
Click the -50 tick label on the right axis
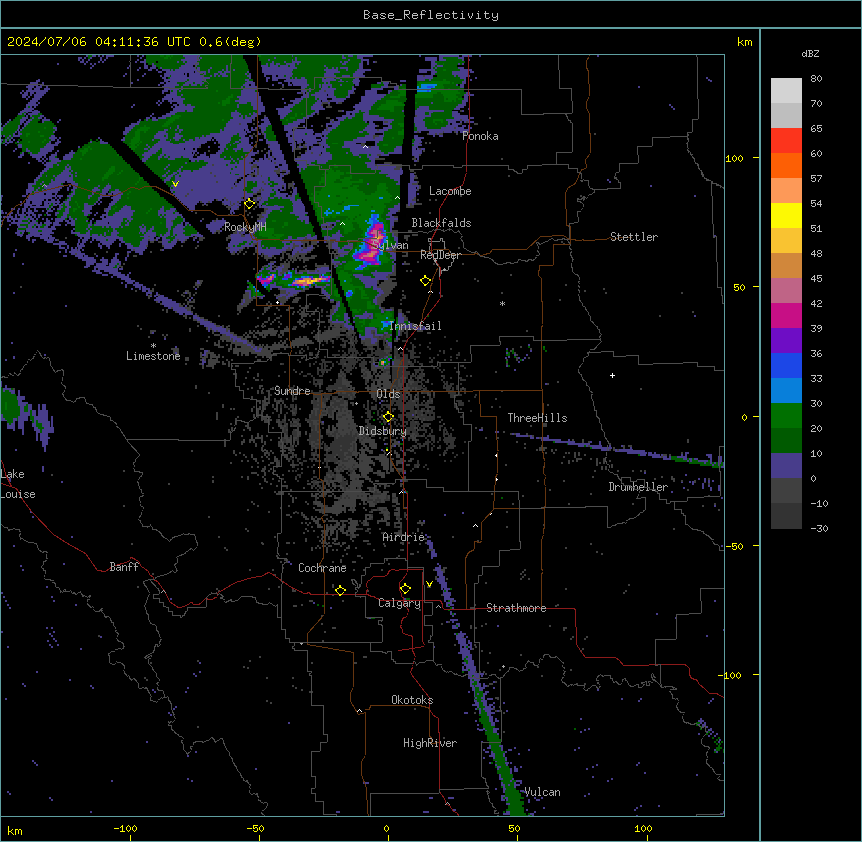click(734, 546)
